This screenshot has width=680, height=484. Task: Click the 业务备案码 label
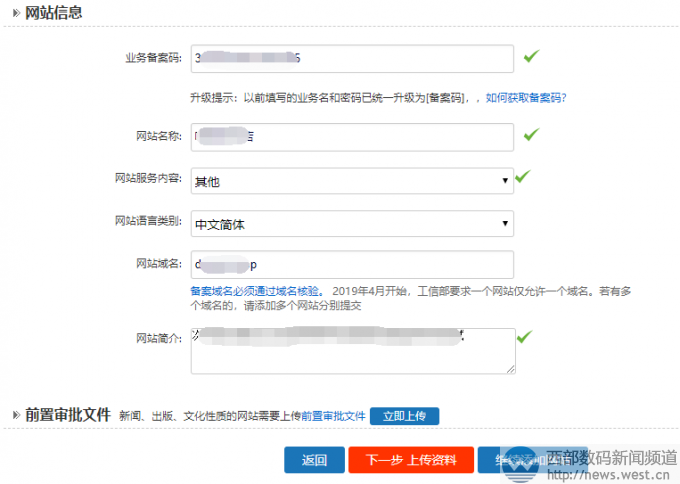(x=154, y=58)
